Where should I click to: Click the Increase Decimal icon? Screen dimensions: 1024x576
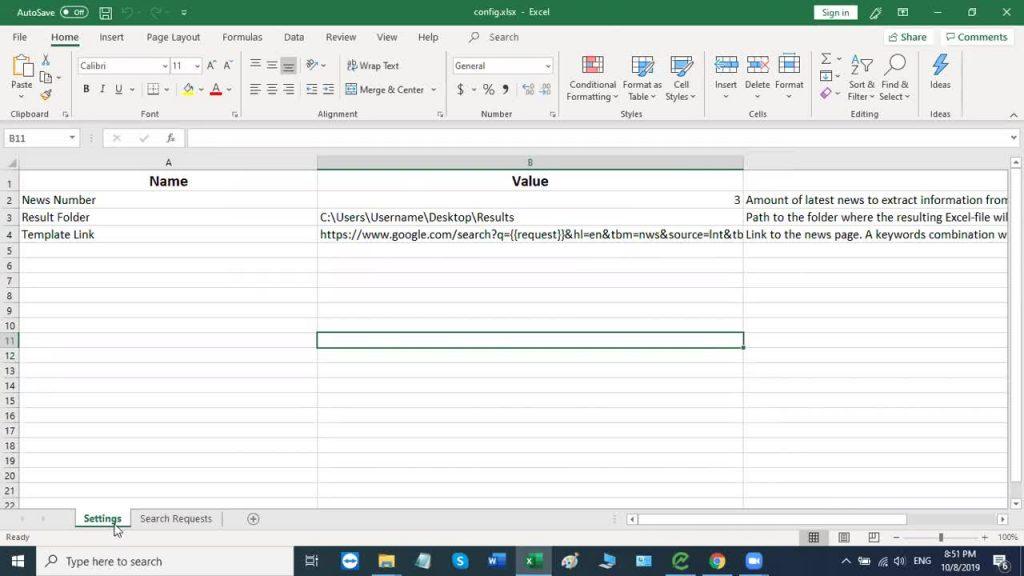click(528, 89)
